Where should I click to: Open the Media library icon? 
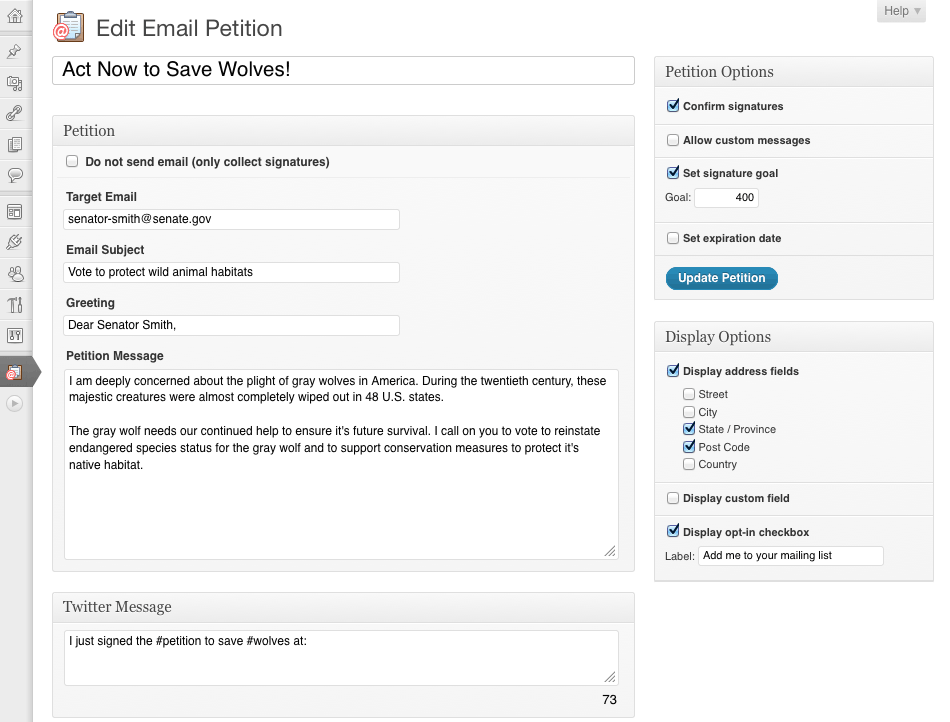[x=14, y=82]
